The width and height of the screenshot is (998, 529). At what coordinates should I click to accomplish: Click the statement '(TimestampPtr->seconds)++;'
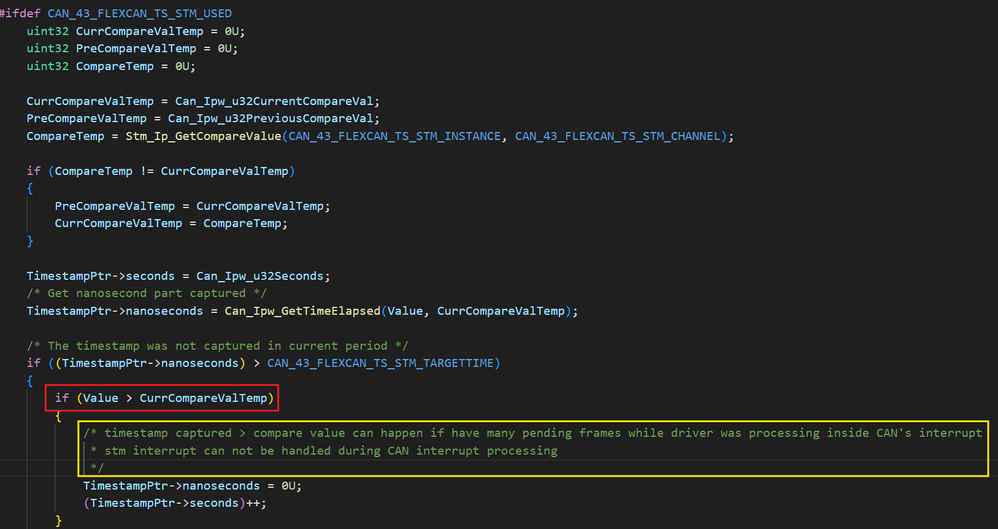coord(175,504)
